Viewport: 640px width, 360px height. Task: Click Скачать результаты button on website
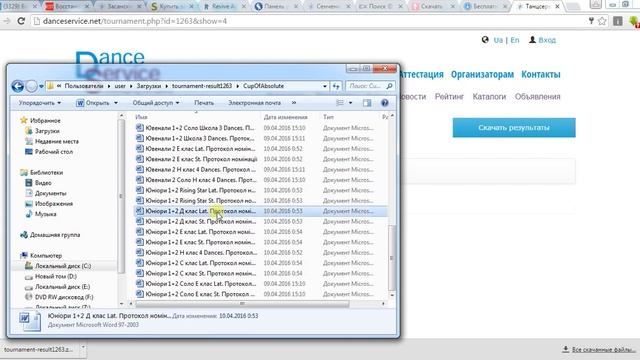514,128
